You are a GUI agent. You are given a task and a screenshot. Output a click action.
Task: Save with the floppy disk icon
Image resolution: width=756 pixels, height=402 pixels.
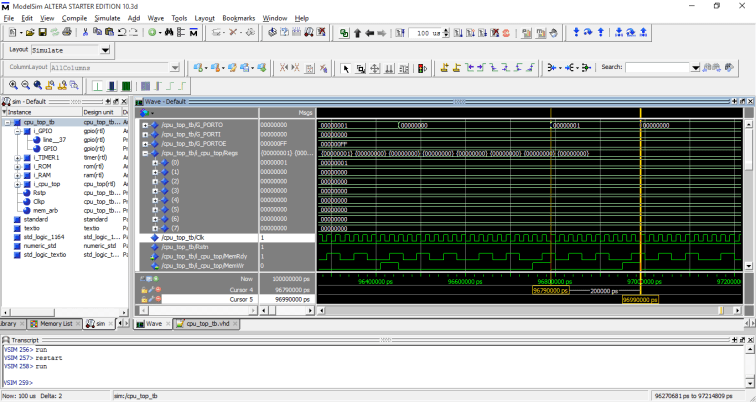tap(42, 32)
